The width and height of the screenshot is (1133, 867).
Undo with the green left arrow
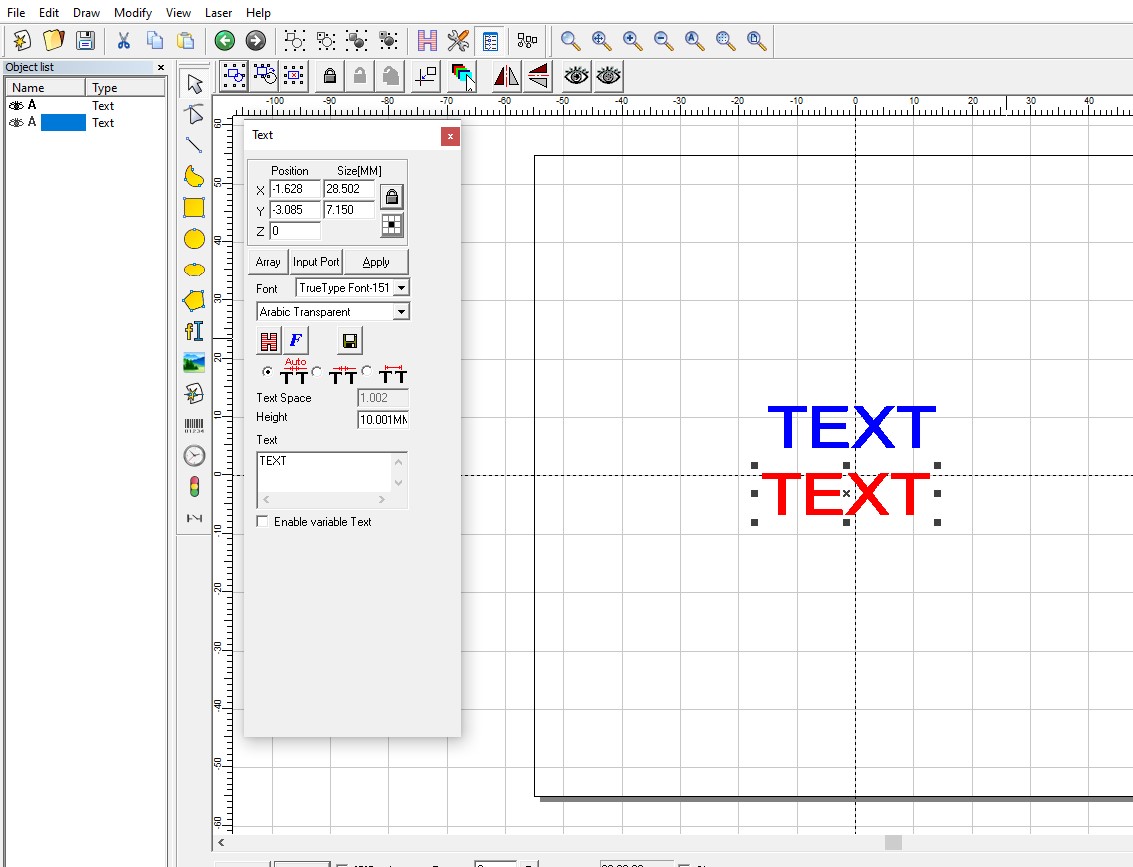(x=225, y=40)
